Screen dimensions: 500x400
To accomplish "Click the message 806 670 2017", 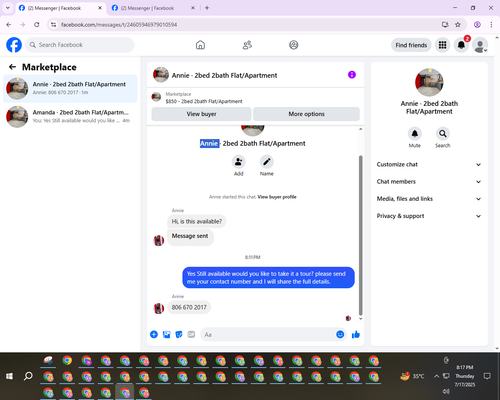I will tap(189, 307).
